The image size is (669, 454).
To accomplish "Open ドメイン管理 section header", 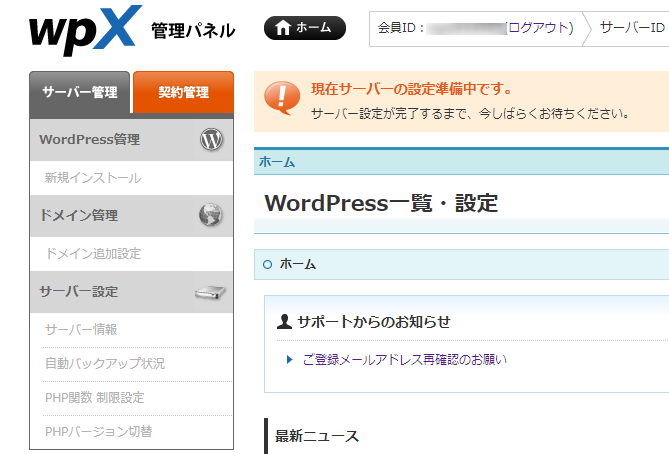I will pyautogui.click(x=131, y=215).
